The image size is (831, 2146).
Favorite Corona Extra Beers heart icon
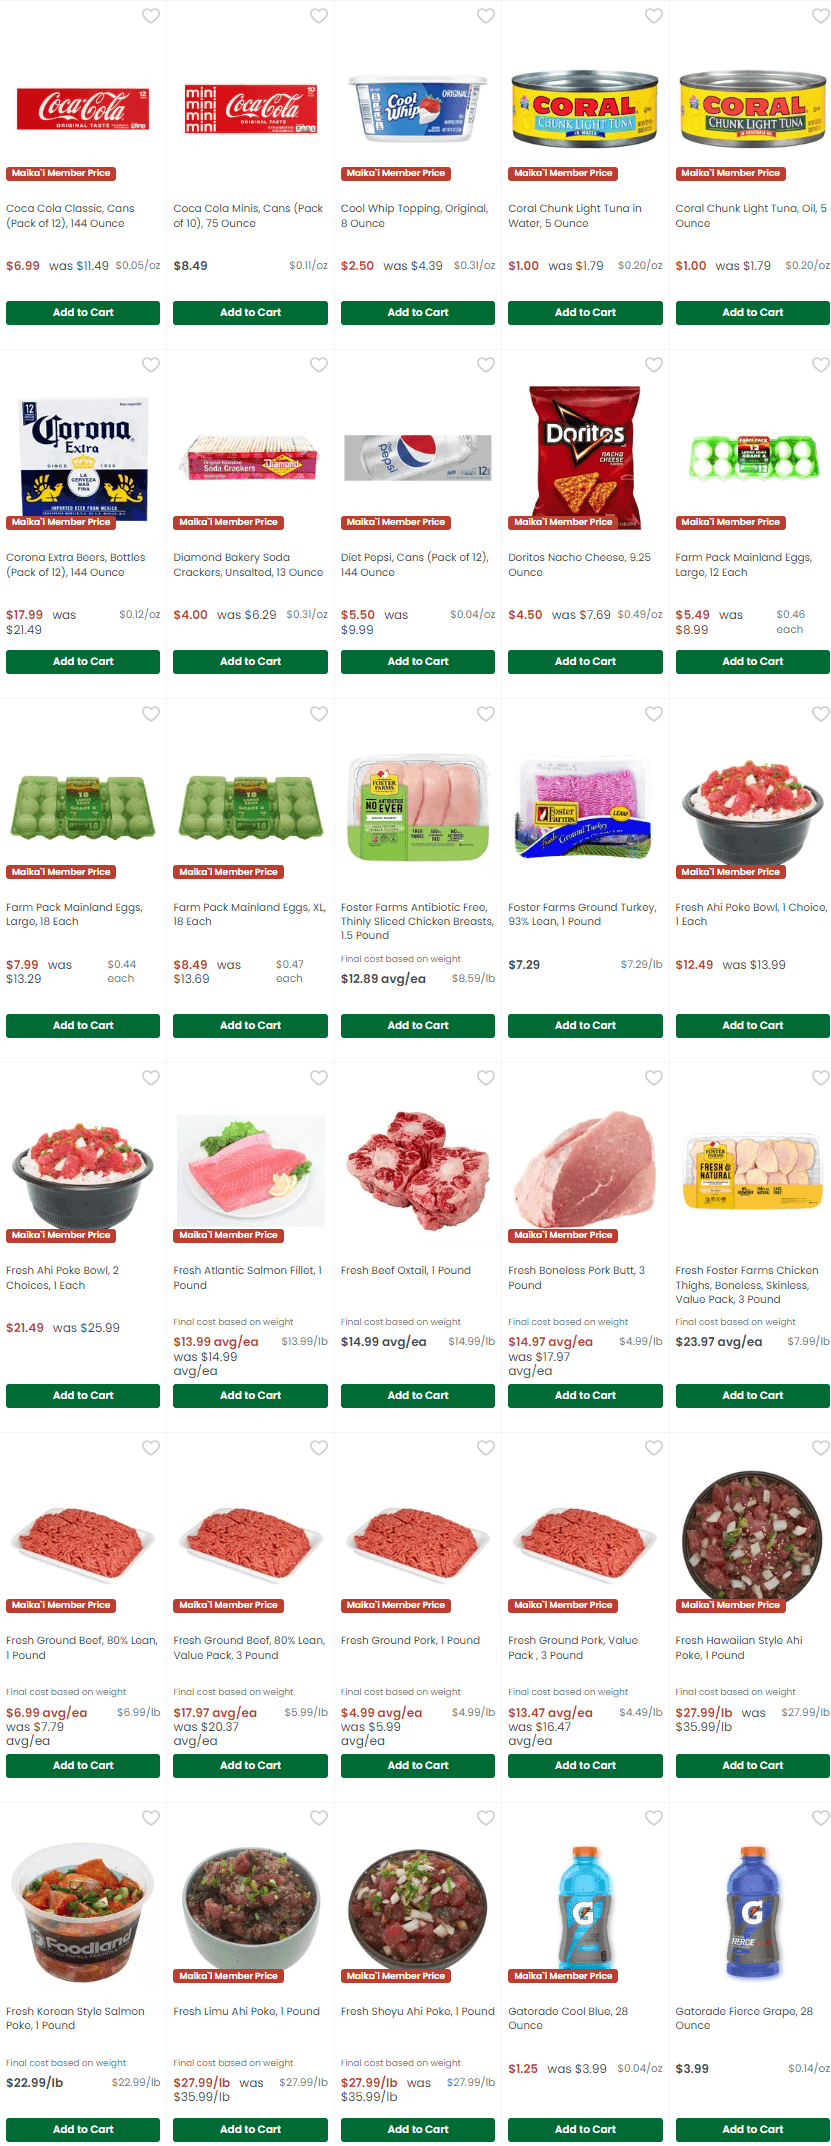151,365
